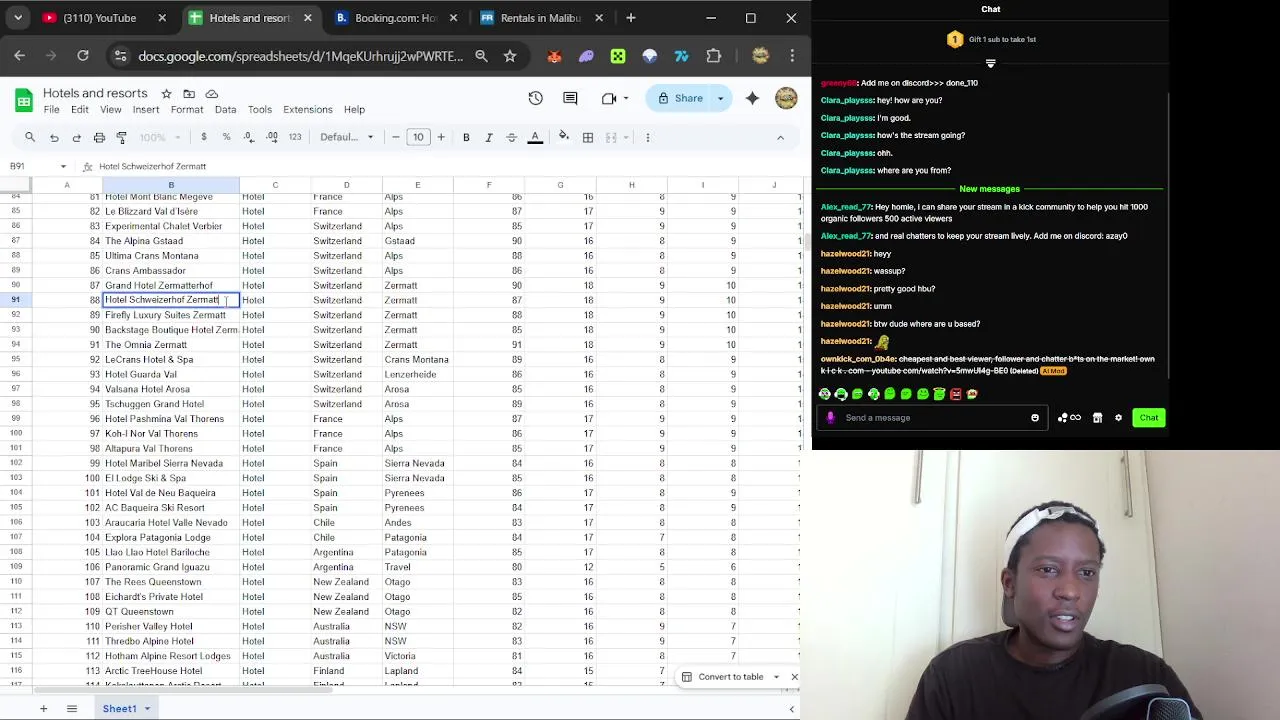Open the Gemini sparkle icon
1280x720 pixels.
pyautogui.click(x=752, y=98)
